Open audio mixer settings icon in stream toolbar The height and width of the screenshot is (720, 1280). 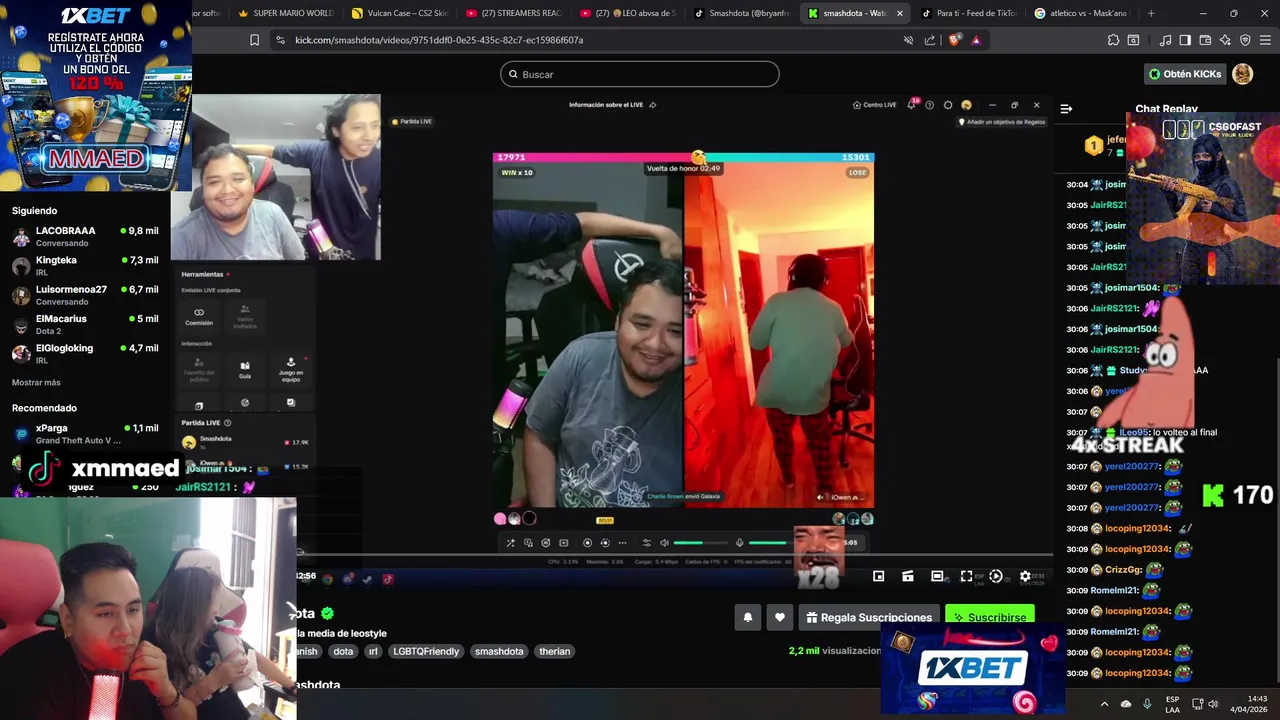point(646,543)
